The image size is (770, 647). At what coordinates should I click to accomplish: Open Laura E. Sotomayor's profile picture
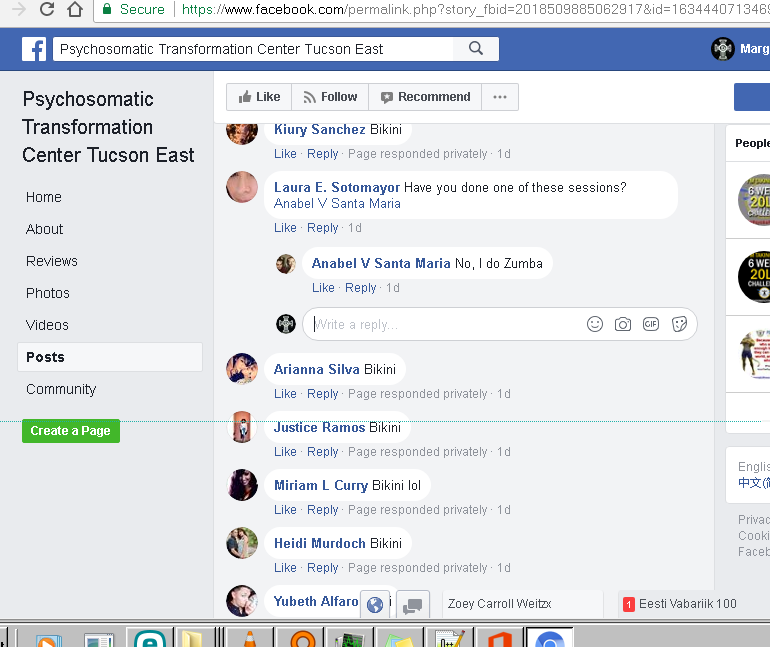pos(242,187)
